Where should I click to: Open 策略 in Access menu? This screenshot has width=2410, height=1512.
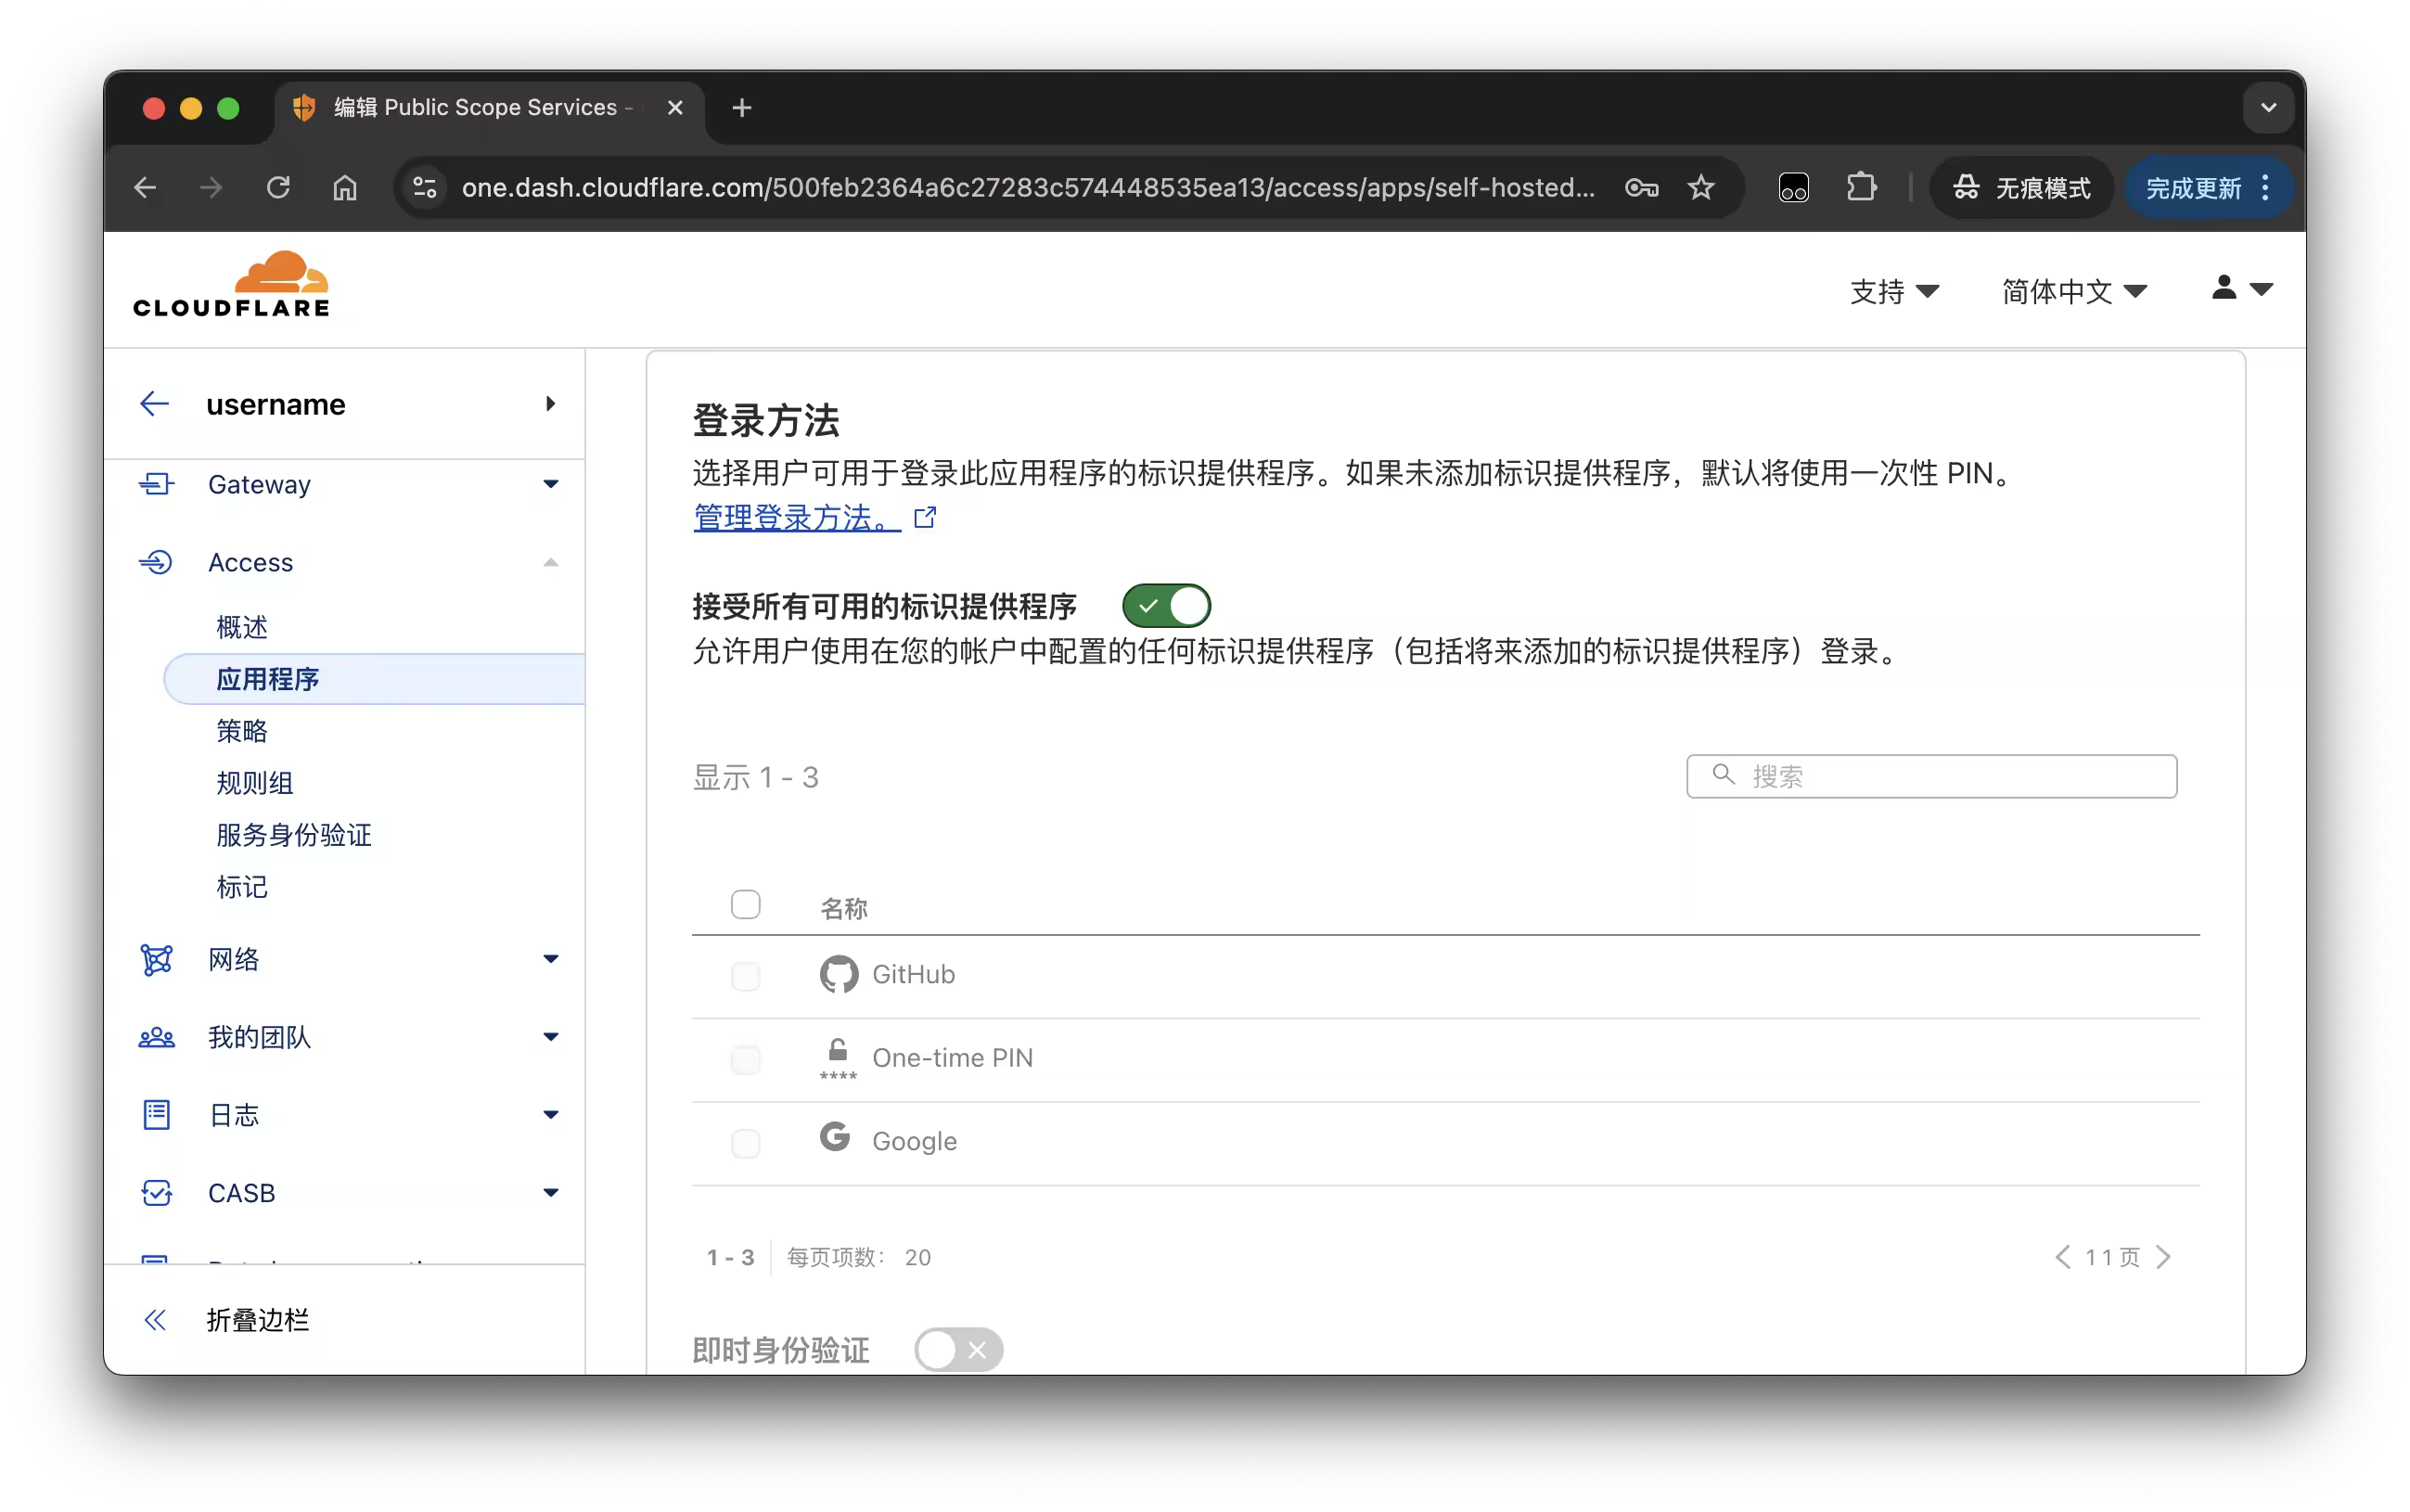[x=241, y=731]
